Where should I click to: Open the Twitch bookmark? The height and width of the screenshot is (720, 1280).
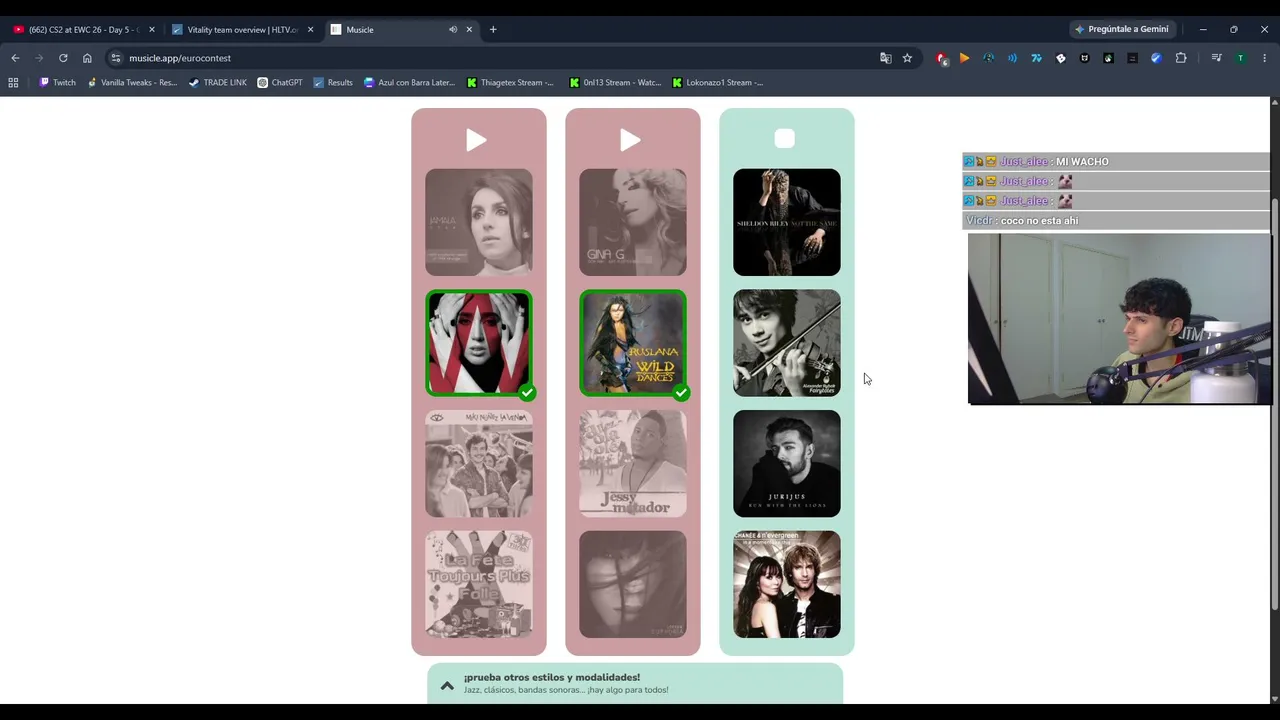pos(57,83)
